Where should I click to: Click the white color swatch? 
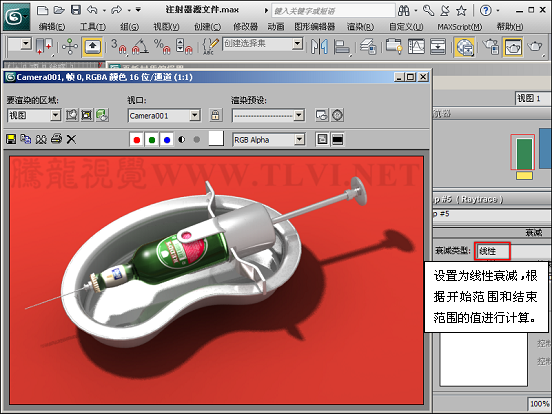pos(216,138)
